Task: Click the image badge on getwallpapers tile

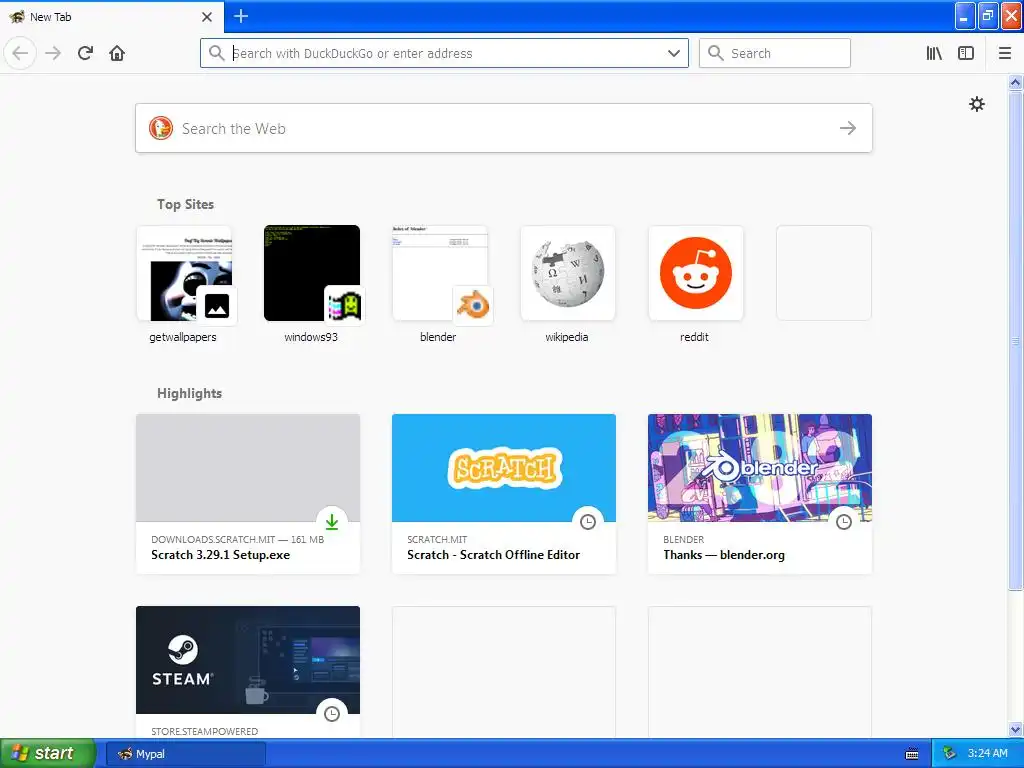Action: pyautogui.click(x=217, y=305)
